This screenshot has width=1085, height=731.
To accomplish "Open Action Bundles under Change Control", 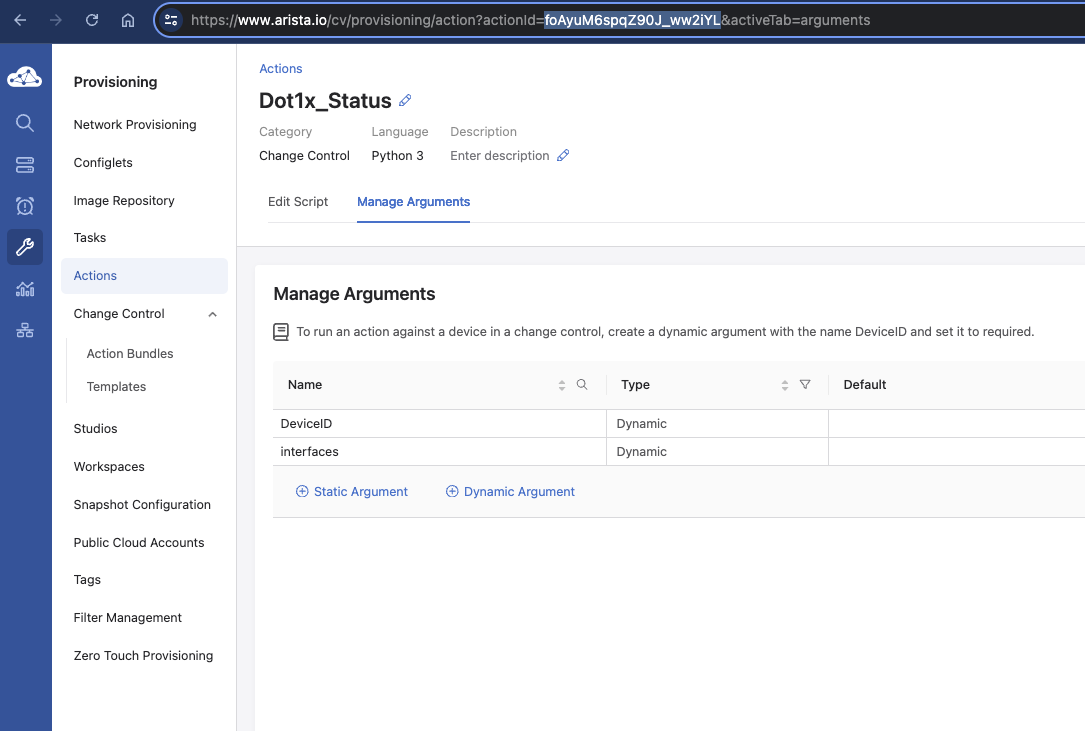I will click(x=130, y=354).
